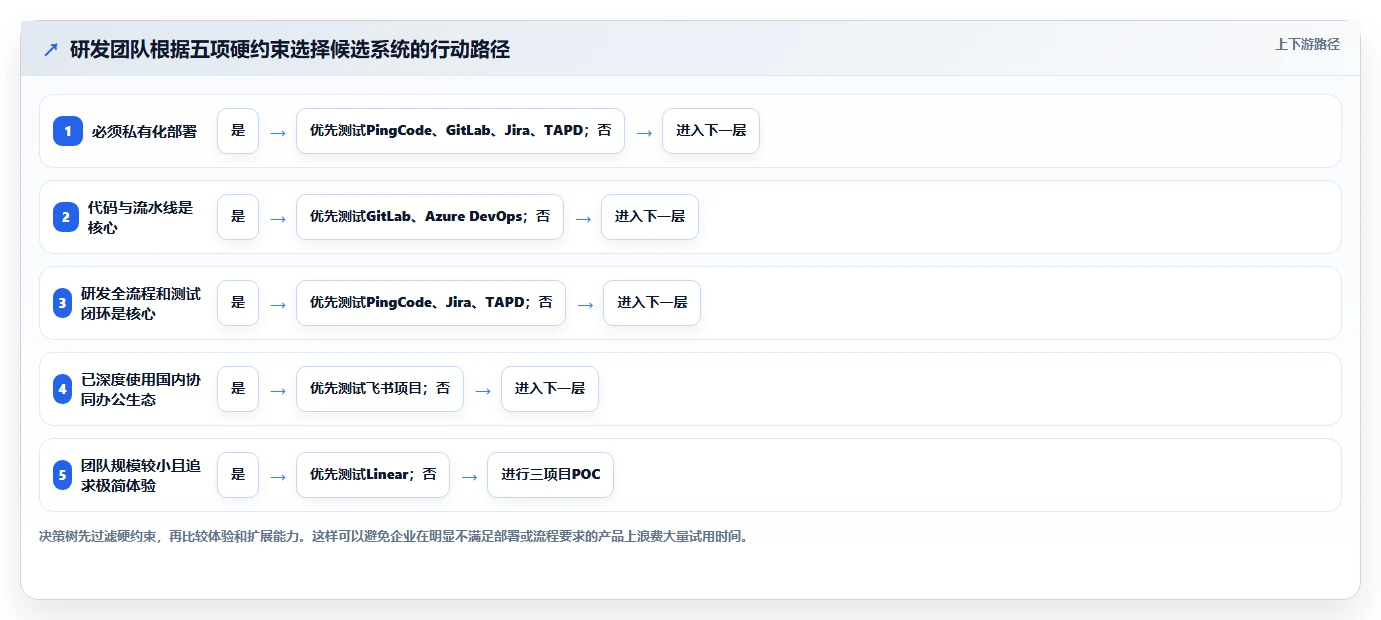1381x620 pixels.
Task: Click the 是 box in 研发全流程 row
Action: pos(238,303)
